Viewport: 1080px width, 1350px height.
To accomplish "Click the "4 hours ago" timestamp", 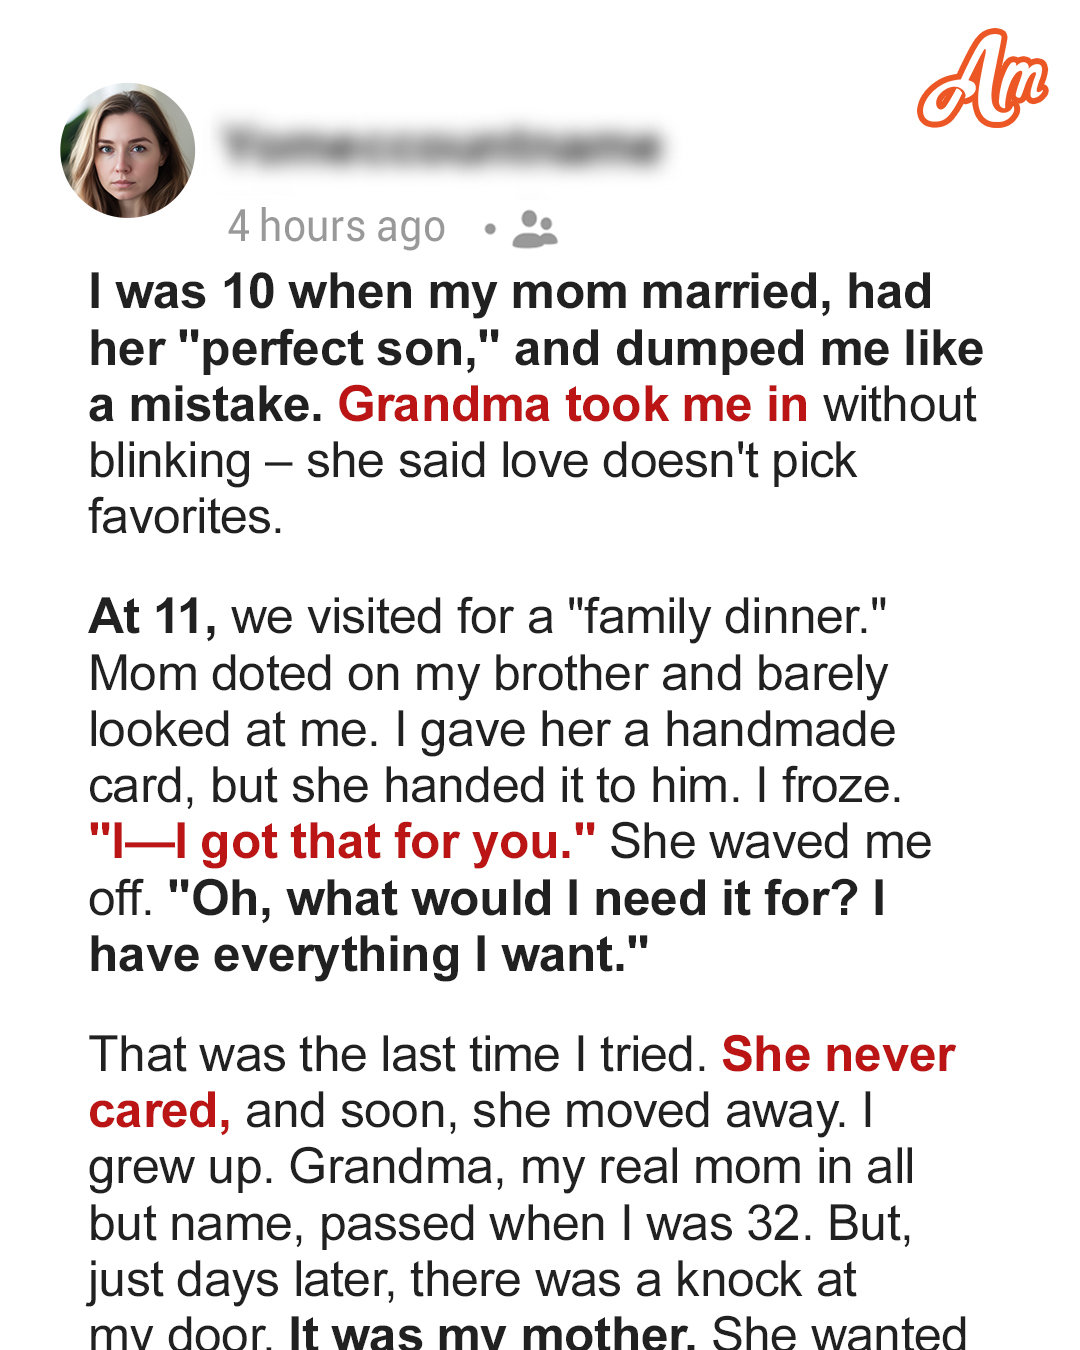I will pyautogui.click(x=336, y=227).
